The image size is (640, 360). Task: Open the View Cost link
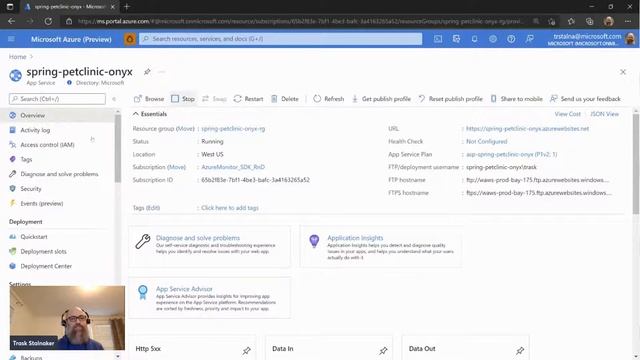(567, 114)
